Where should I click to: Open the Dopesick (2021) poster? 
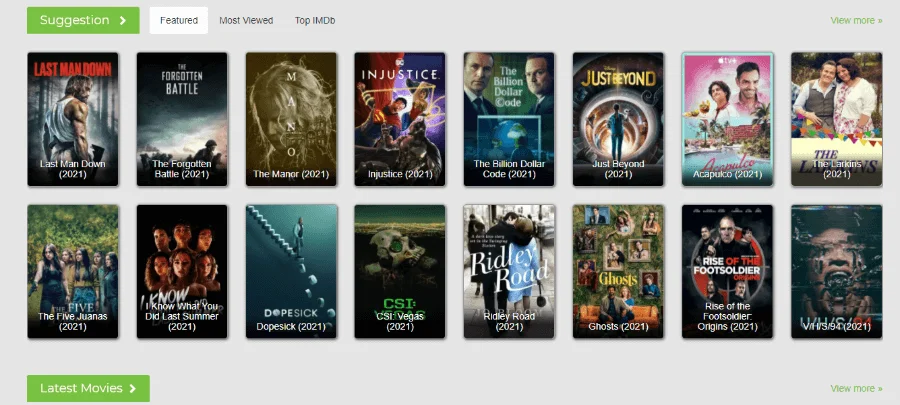[292, 271]
